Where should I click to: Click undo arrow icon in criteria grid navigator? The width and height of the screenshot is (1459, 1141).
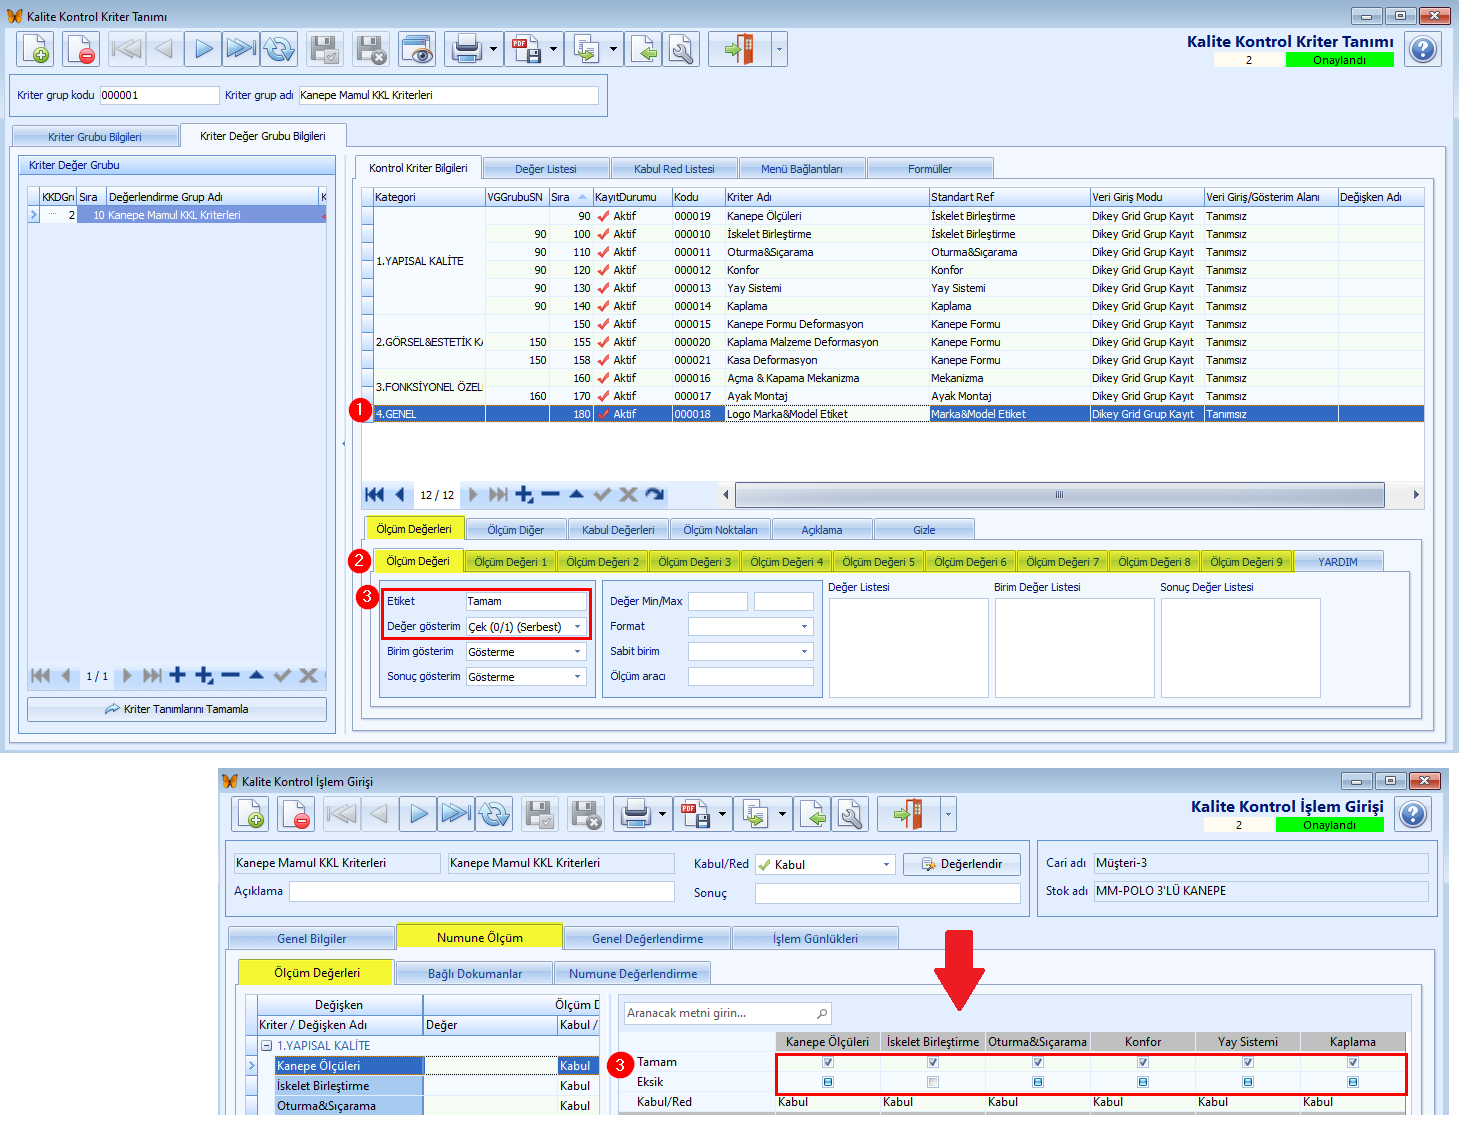click(654, 494)
